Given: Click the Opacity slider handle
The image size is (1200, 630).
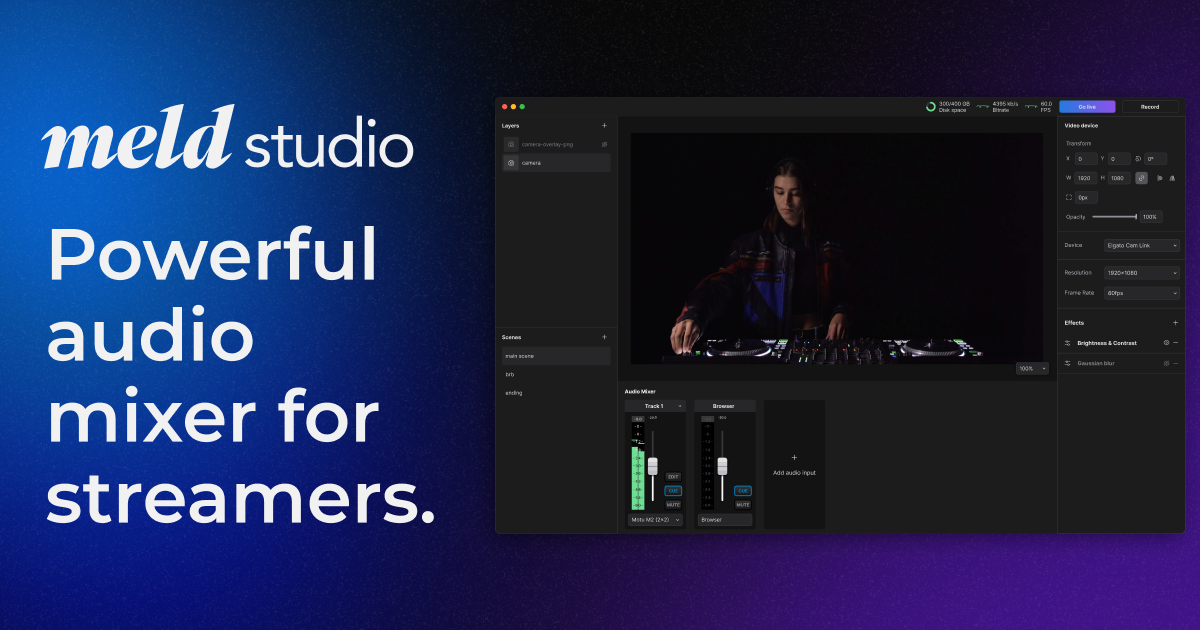Looking at the screenshot, I should (x=1136, y=217).
